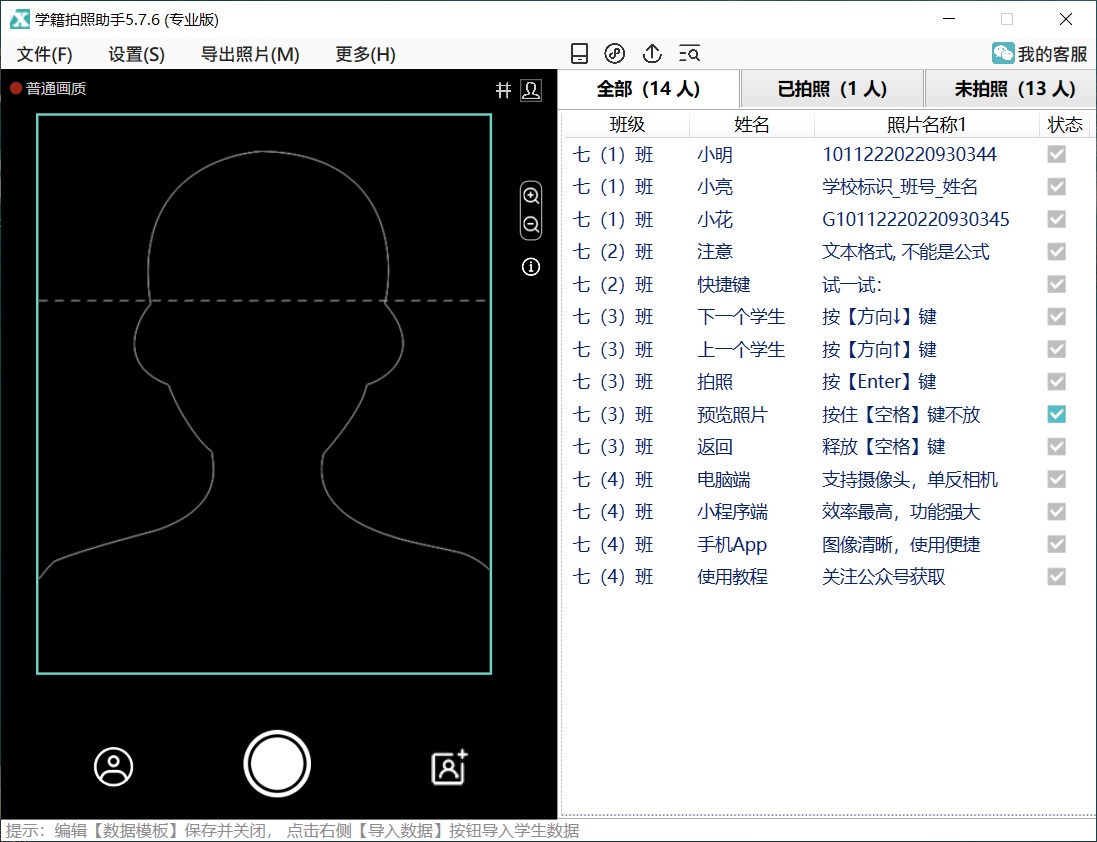Viewport: 1097px width, 842px height.
Task: Click the add portrait photo icon
Action: pyautogui.click(x=449, y=767)
